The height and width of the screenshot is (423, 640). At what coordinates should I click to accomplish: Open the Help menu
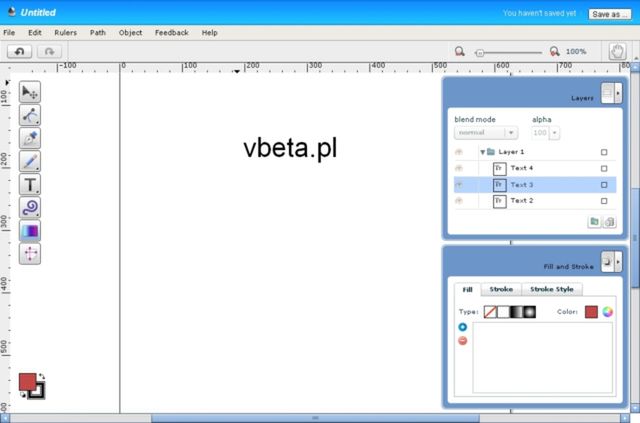tap(209, 33)
